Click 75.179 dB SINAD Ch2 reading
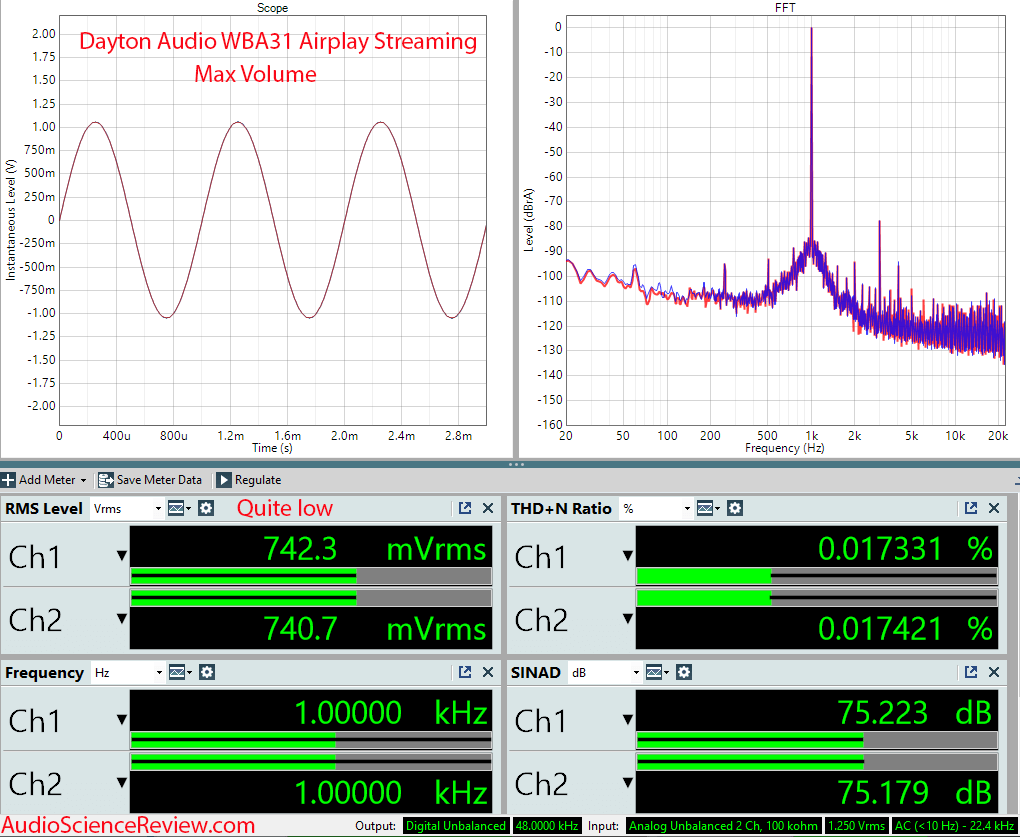1020x837 pixels. click(x=914, y=793)
